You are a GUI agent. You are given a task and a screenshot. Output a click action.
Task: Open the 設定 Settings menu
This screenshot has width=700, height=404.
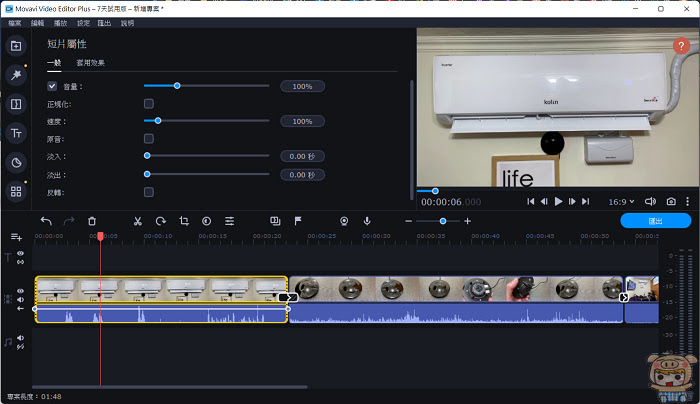point(83,23)
